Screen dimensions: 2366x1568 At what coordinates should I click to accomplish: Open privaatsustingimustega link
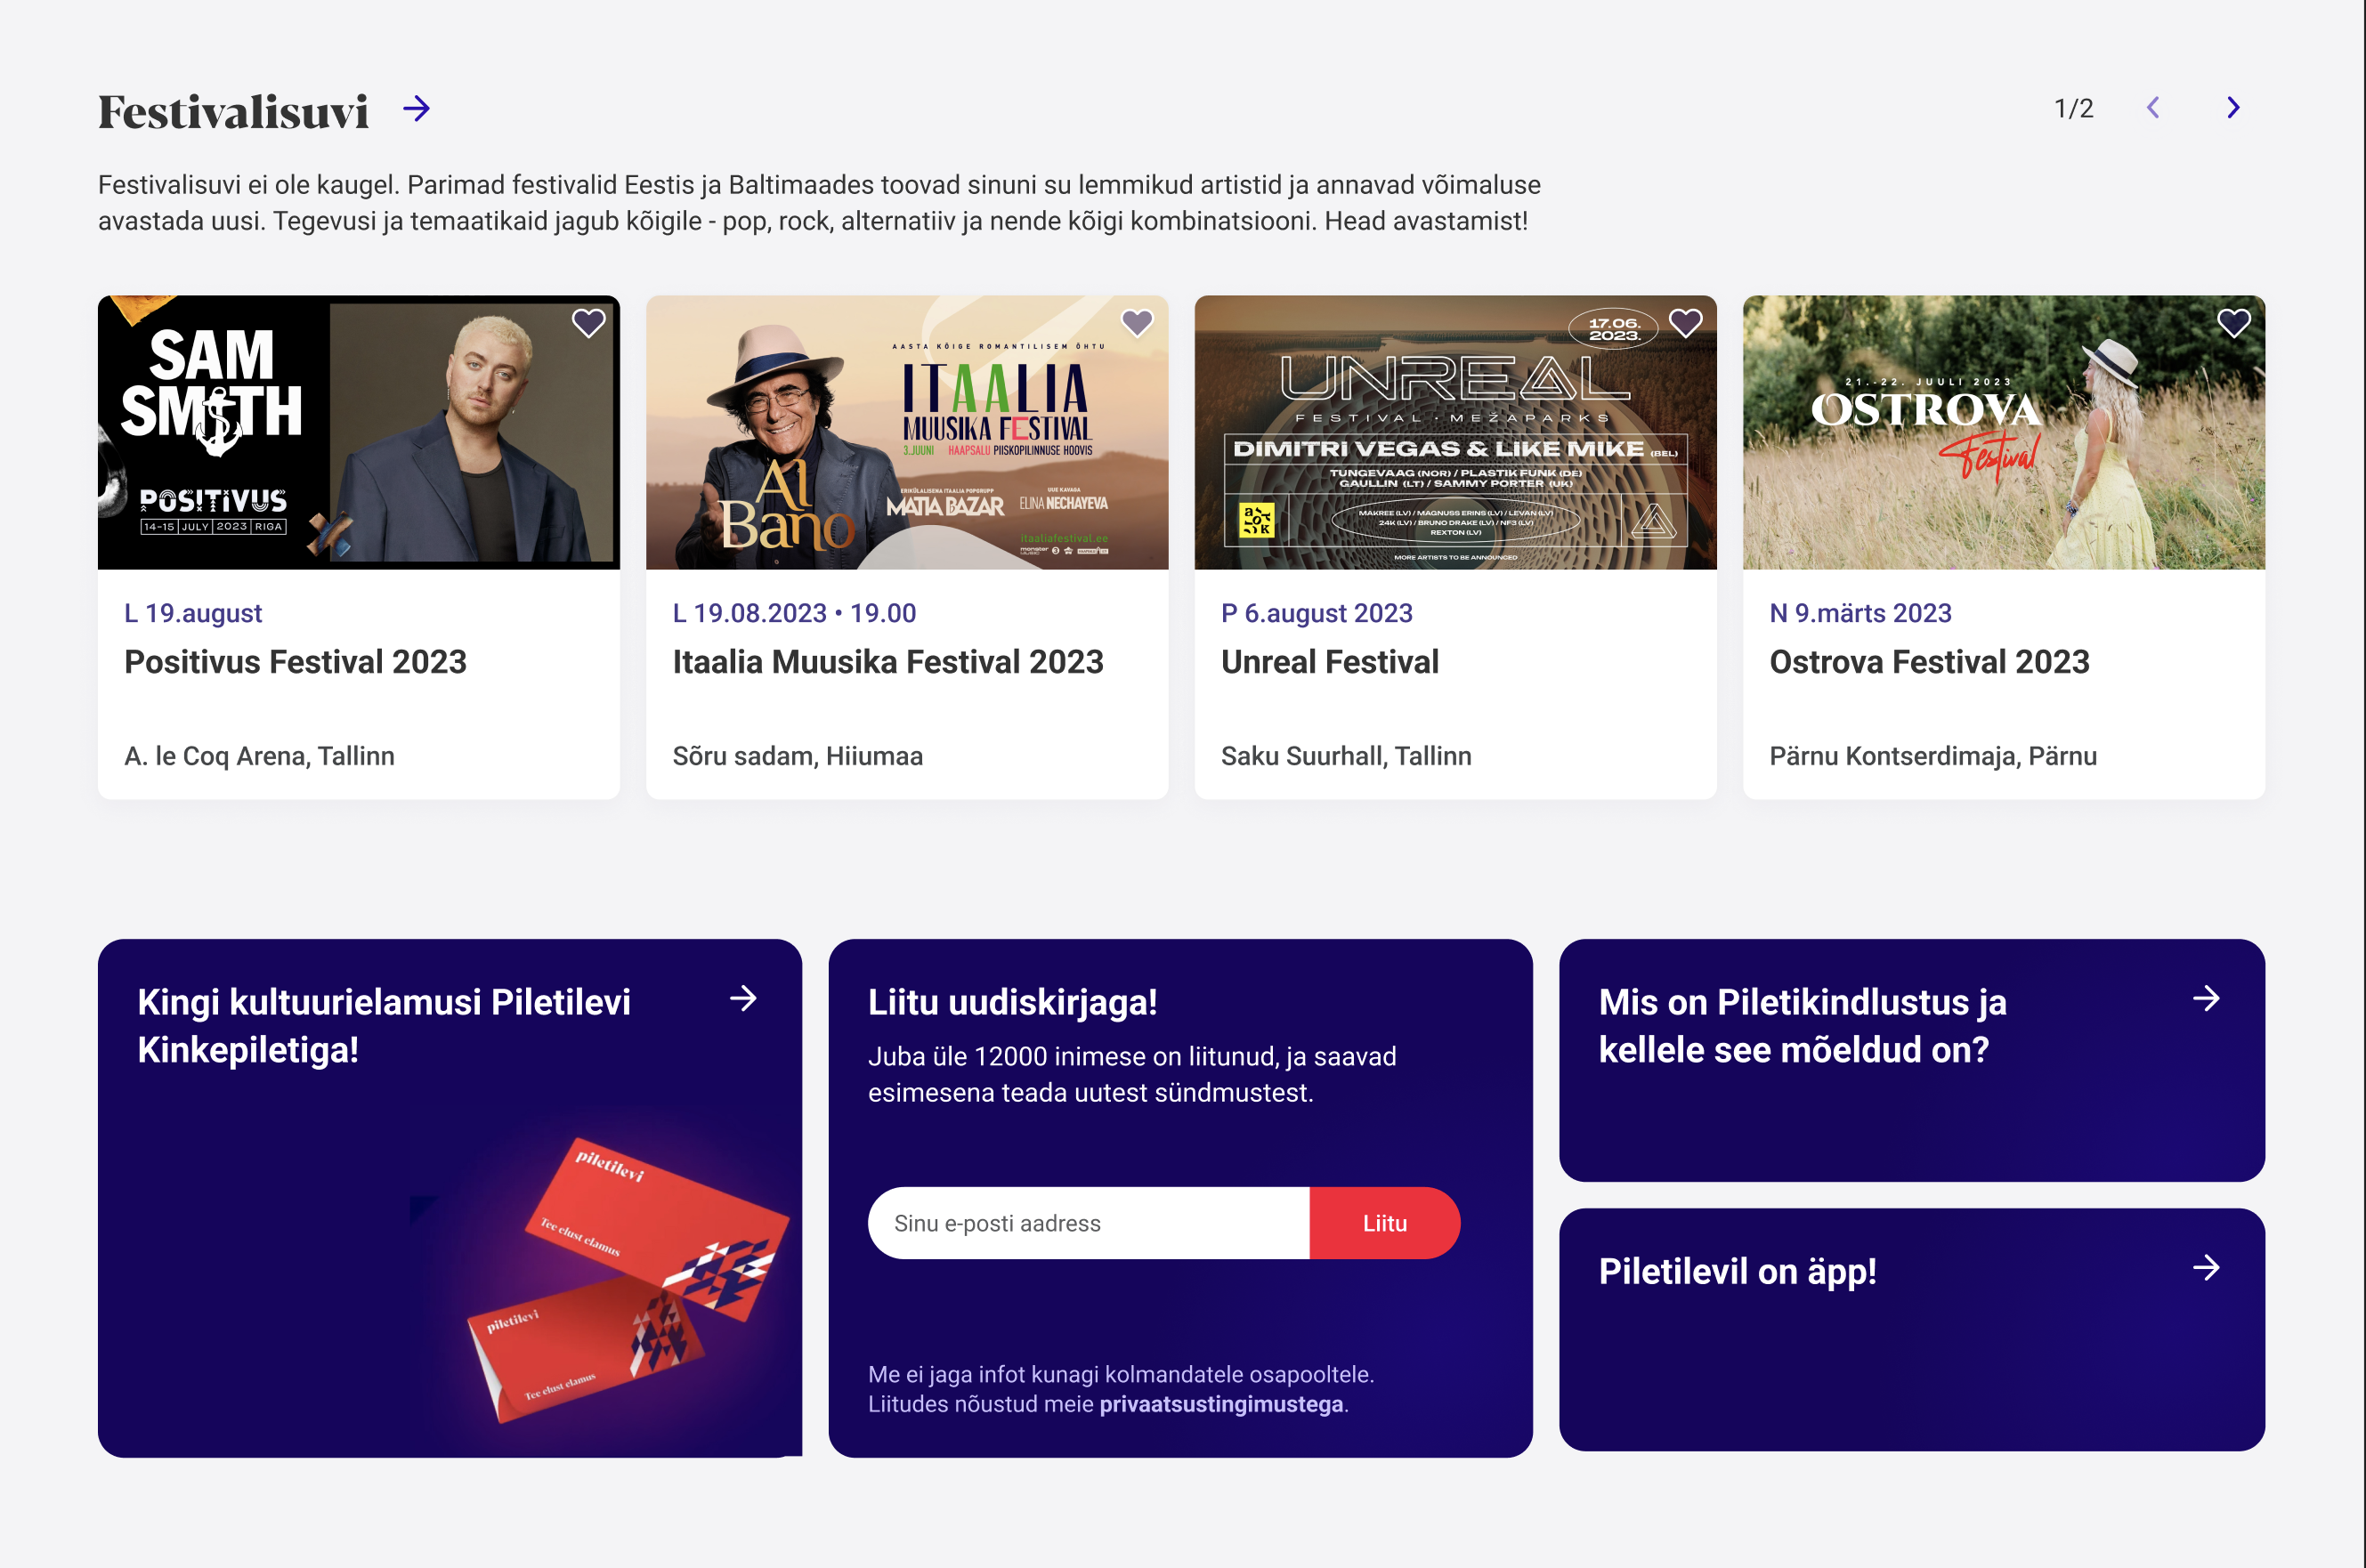coord(1221,1404)
